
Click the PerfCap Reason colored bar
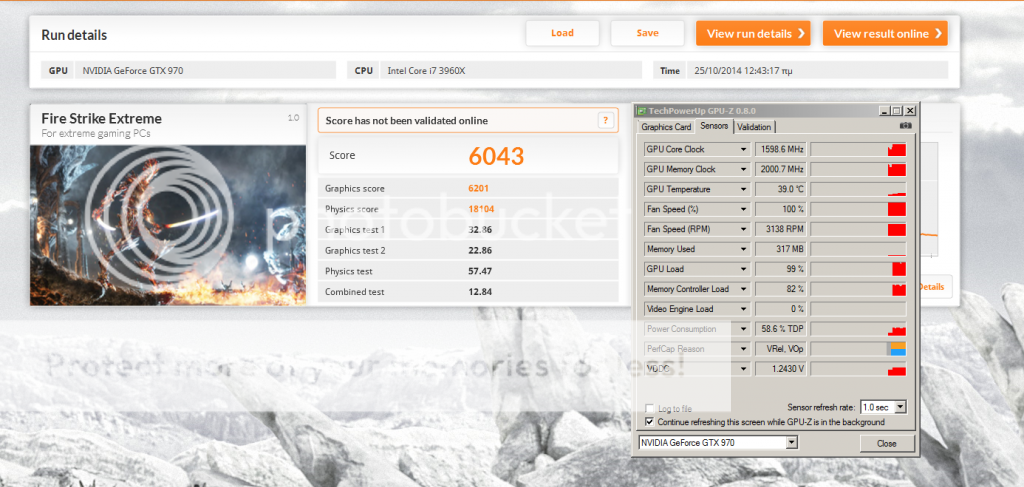[x=897, y=349]
